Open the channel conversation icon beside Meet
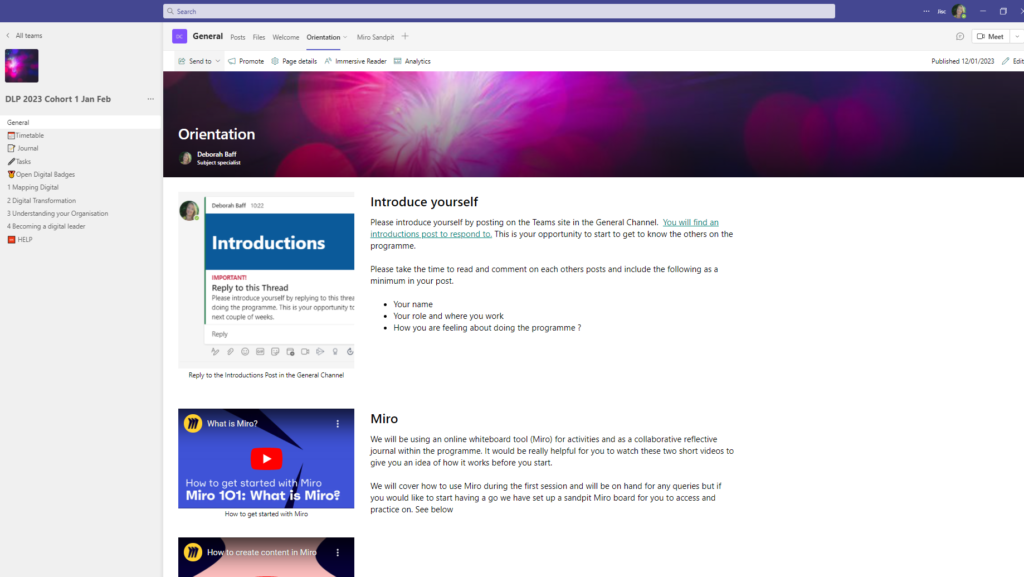The height and width of the screenshot is (577, 1024). 960,36
